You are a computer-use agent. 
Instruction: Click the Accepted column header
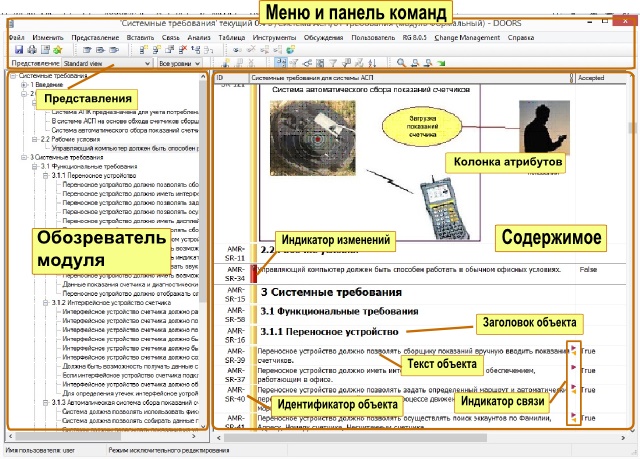tap(600, 78)
